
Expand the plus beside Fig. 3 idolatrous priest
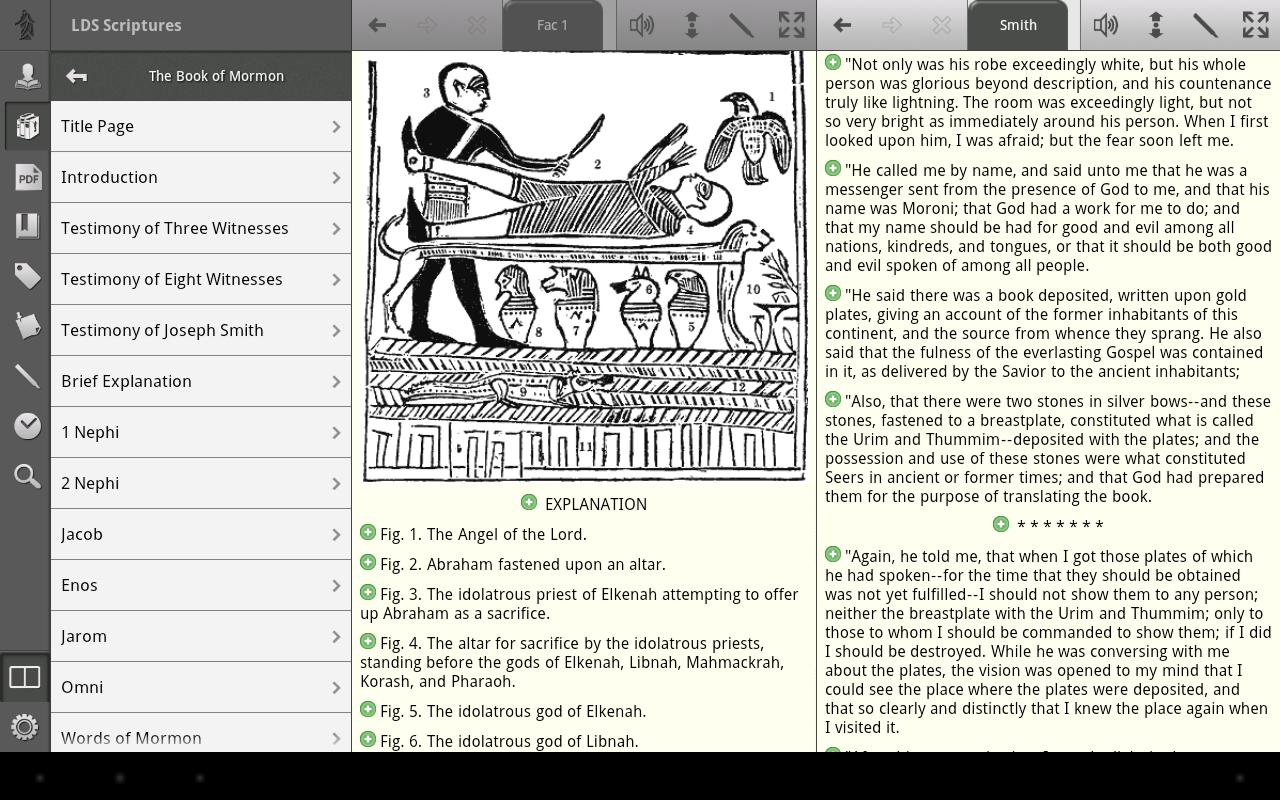[x=368, y=592]
